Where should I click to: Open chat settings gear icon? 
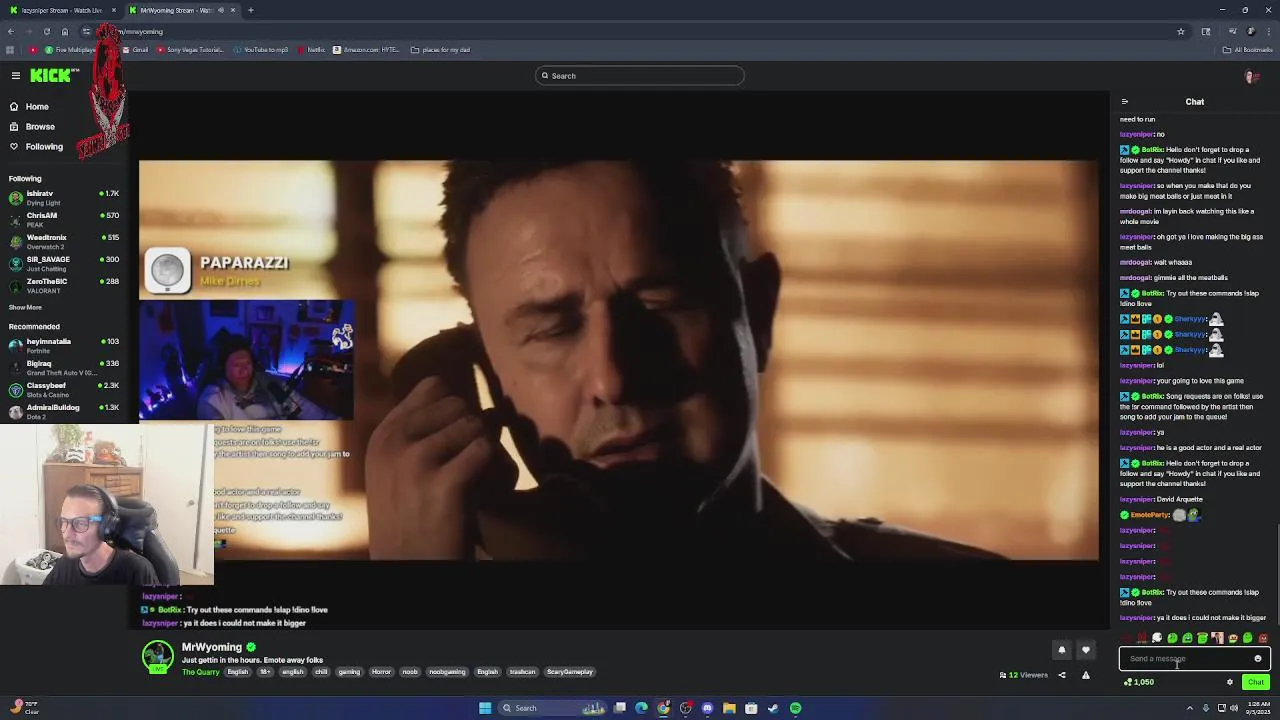coord(1230,682)
